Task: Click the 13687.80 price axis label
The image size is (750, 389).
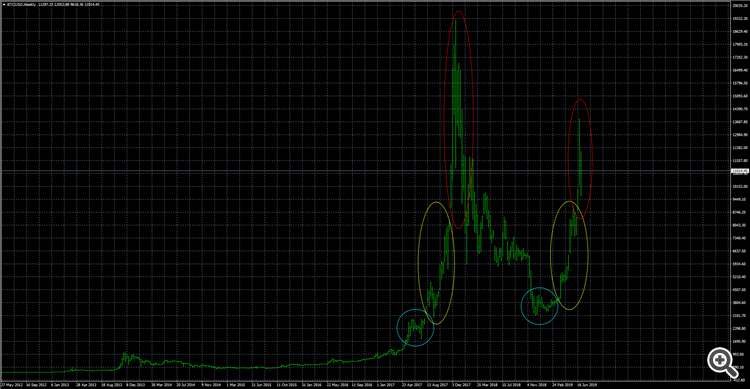Action: click(740, 122)
